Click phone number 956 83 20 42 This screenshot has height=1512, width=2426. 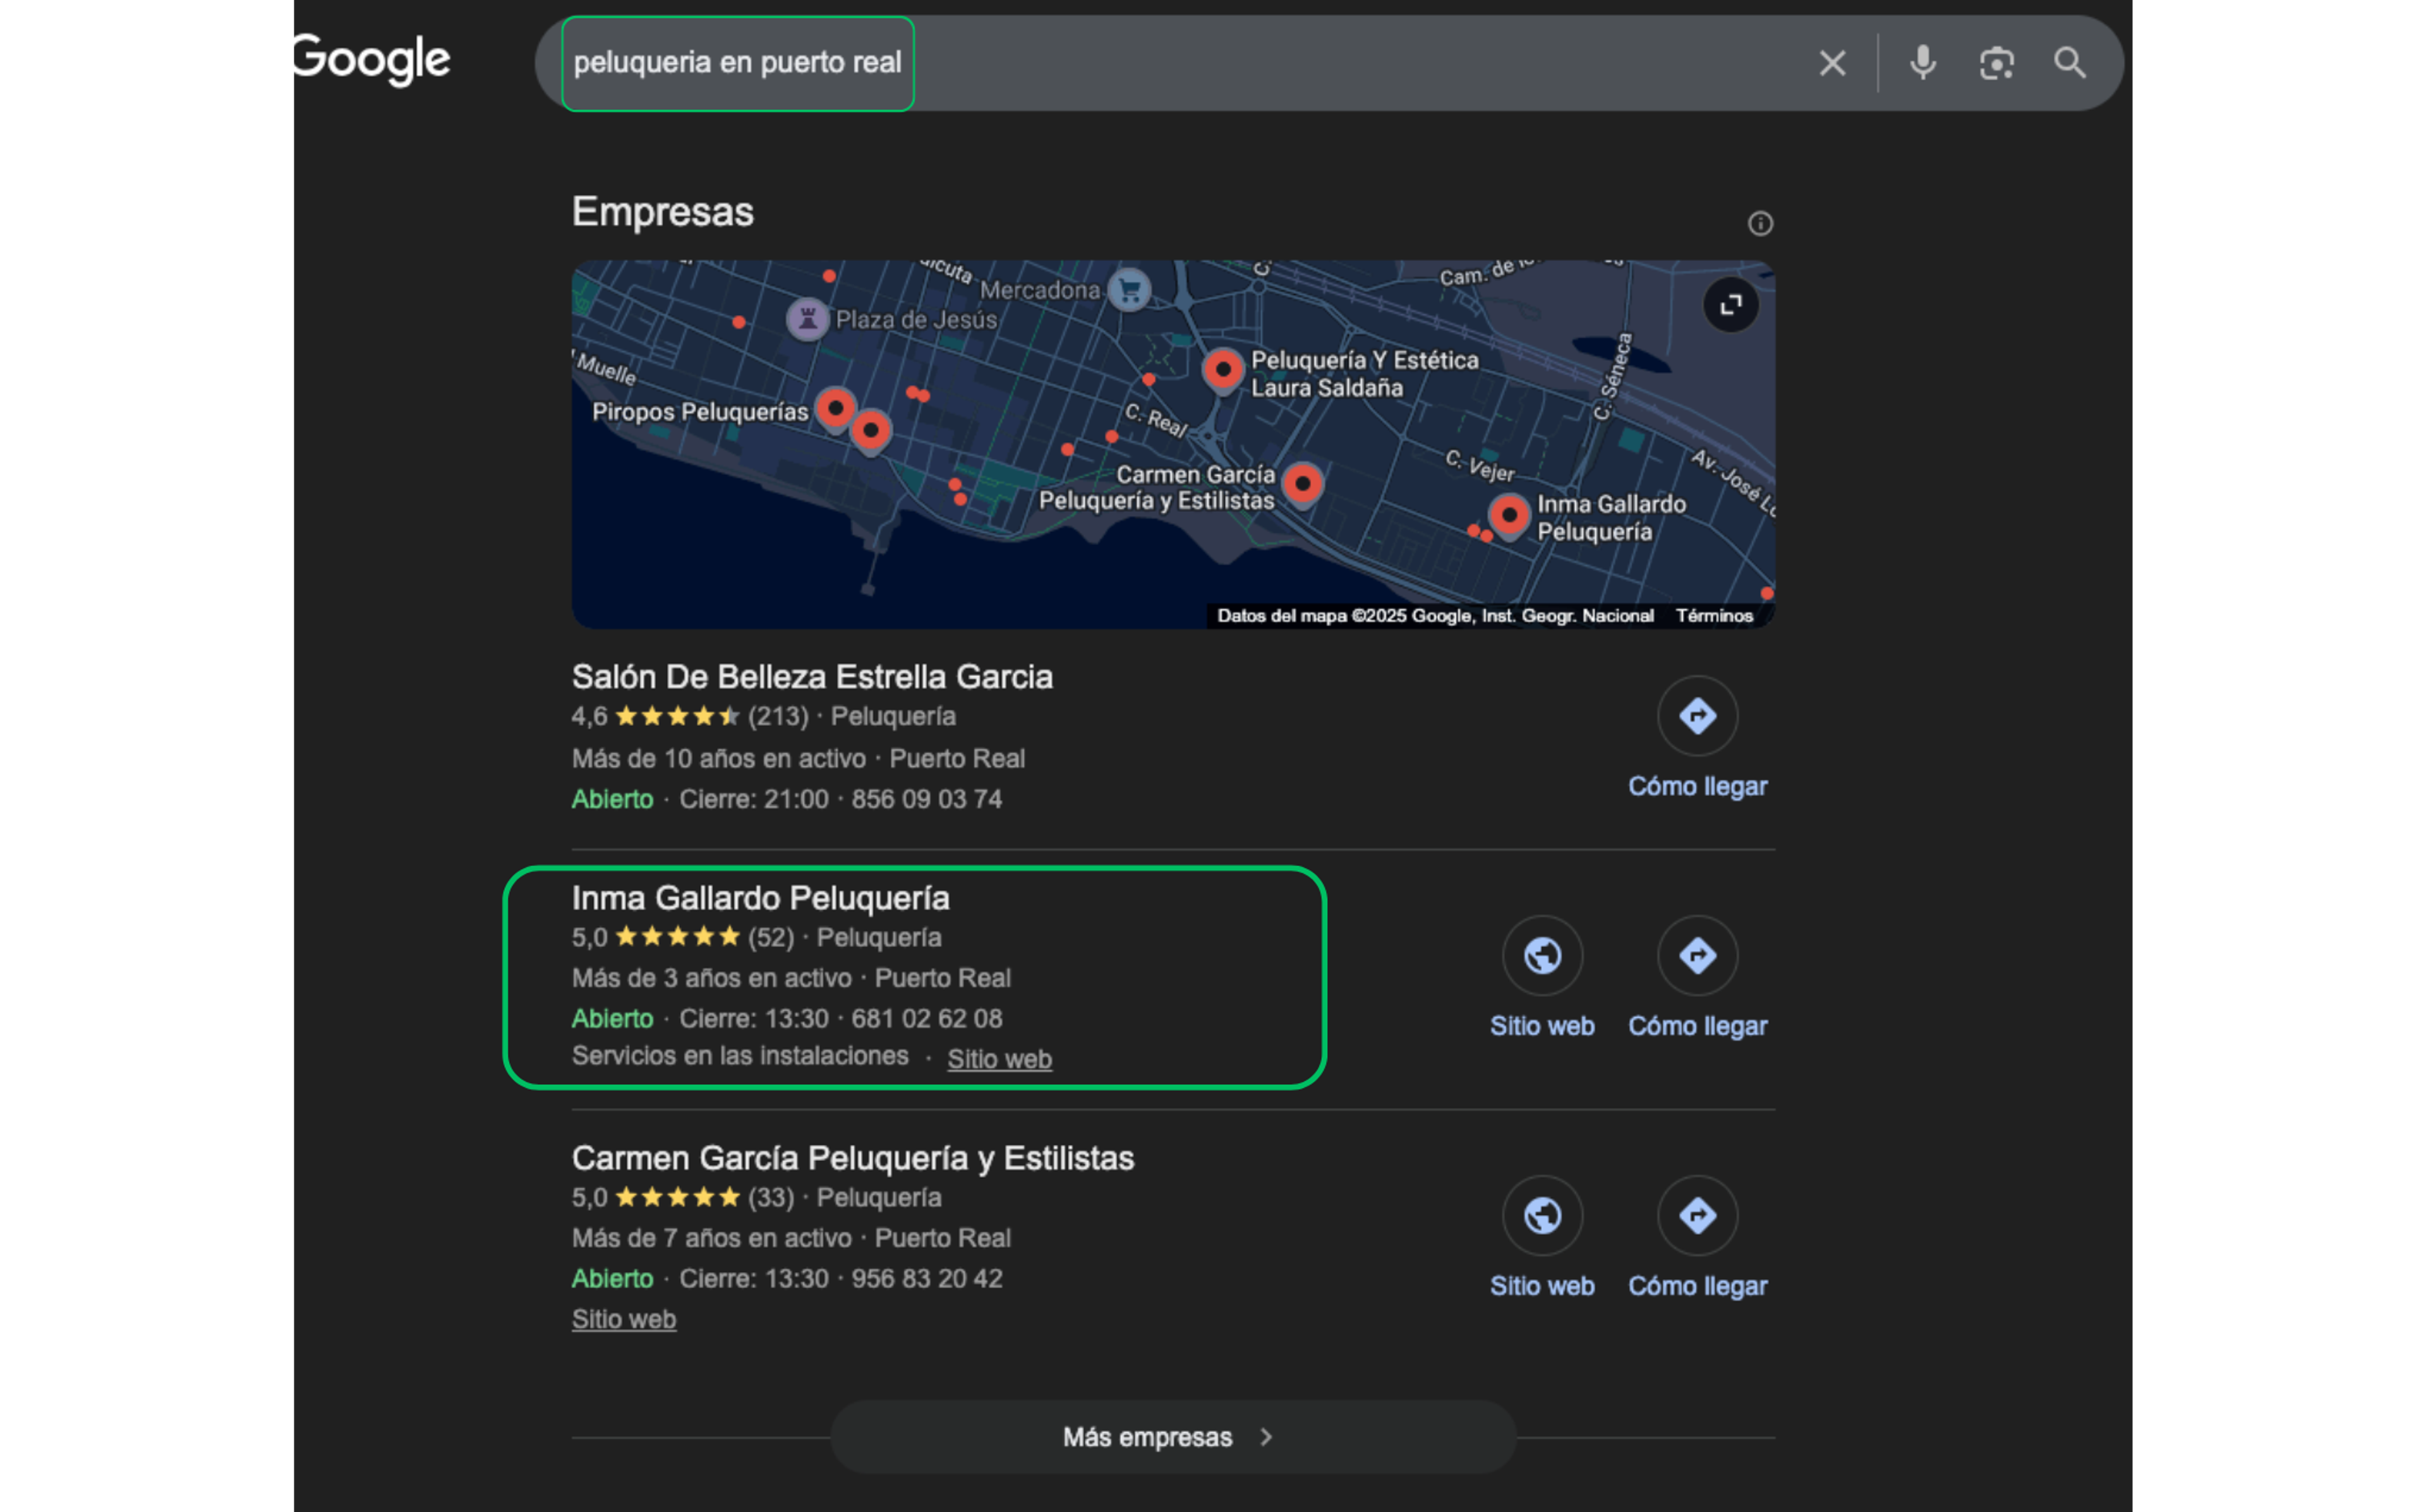tap(926, 1279)
